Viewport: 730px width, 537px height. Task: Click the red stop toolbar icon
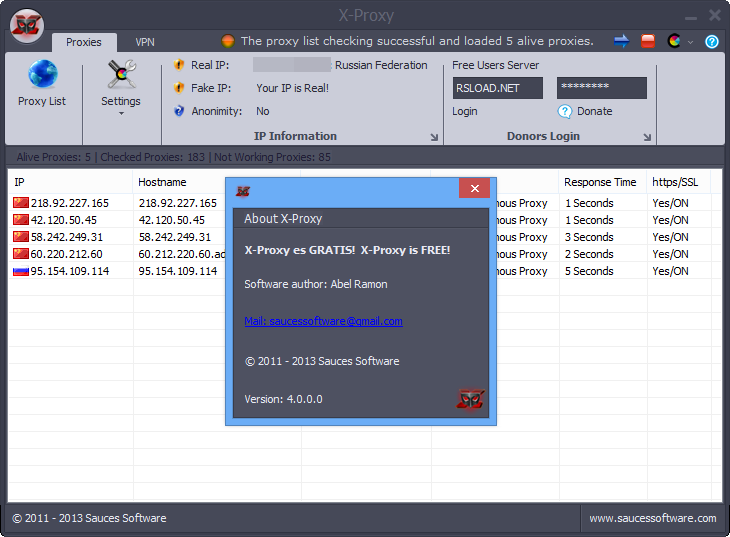click(648, 41)
